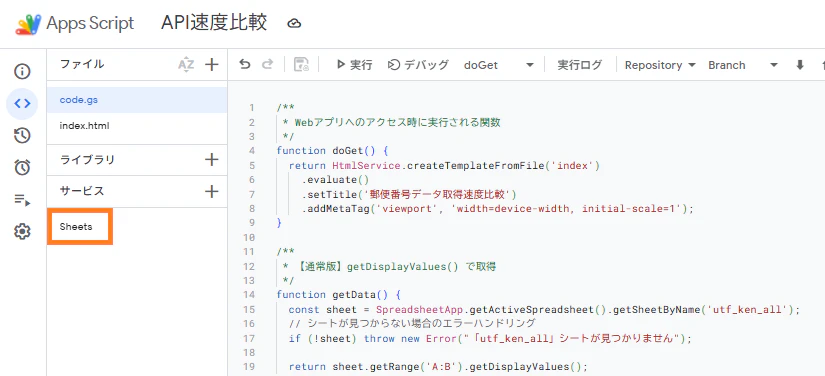Image resolution: width=825 pixels, height=376 pixels.
Task: Open the Executions list icon
Action: [x=22, y=200]
